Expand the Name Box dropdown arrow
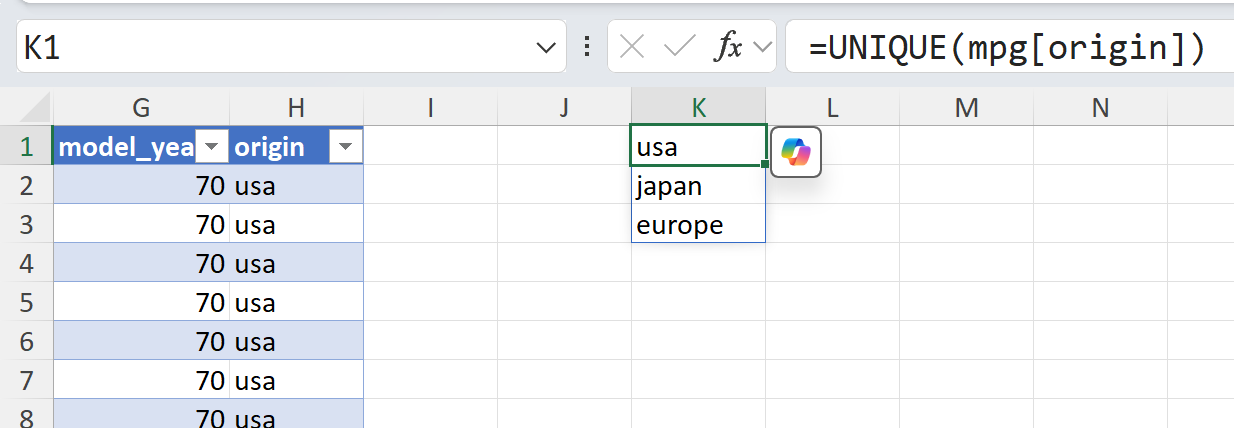The image size is (1234, 428). pos(545,47)
